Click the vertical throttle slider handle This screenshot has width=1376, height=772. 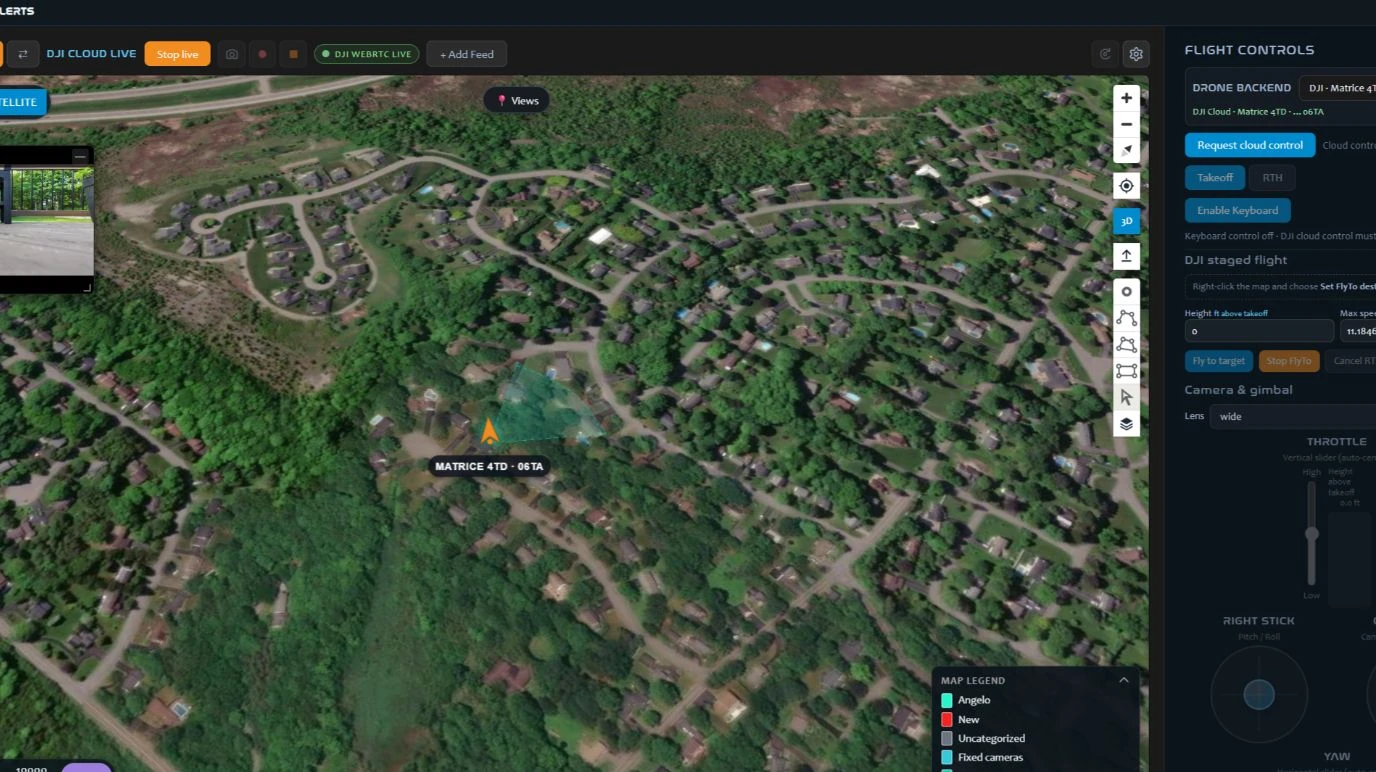point(1311,534)
